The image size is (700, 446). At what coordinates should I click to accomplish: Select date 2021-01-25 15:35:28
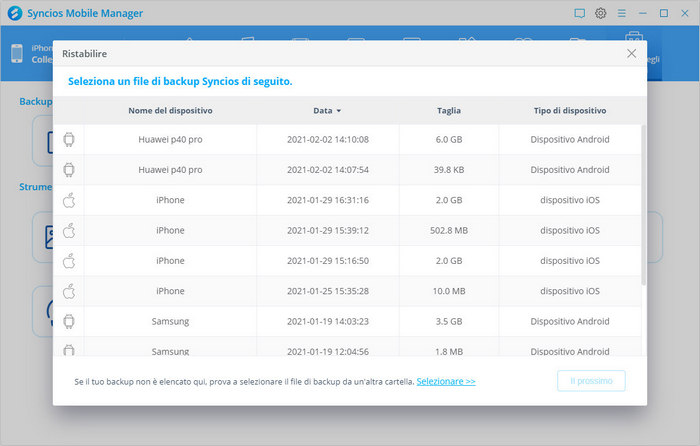[x=328, y=291]
